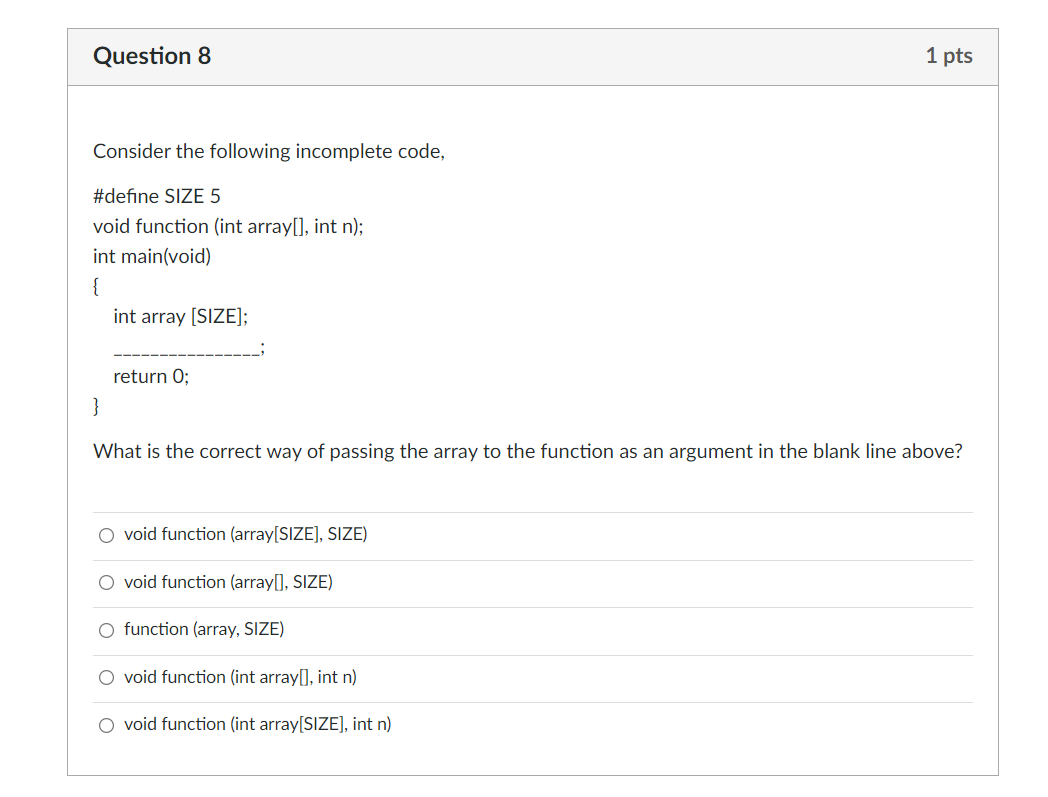Click the '1 pts' label

(x=948, y=56)
